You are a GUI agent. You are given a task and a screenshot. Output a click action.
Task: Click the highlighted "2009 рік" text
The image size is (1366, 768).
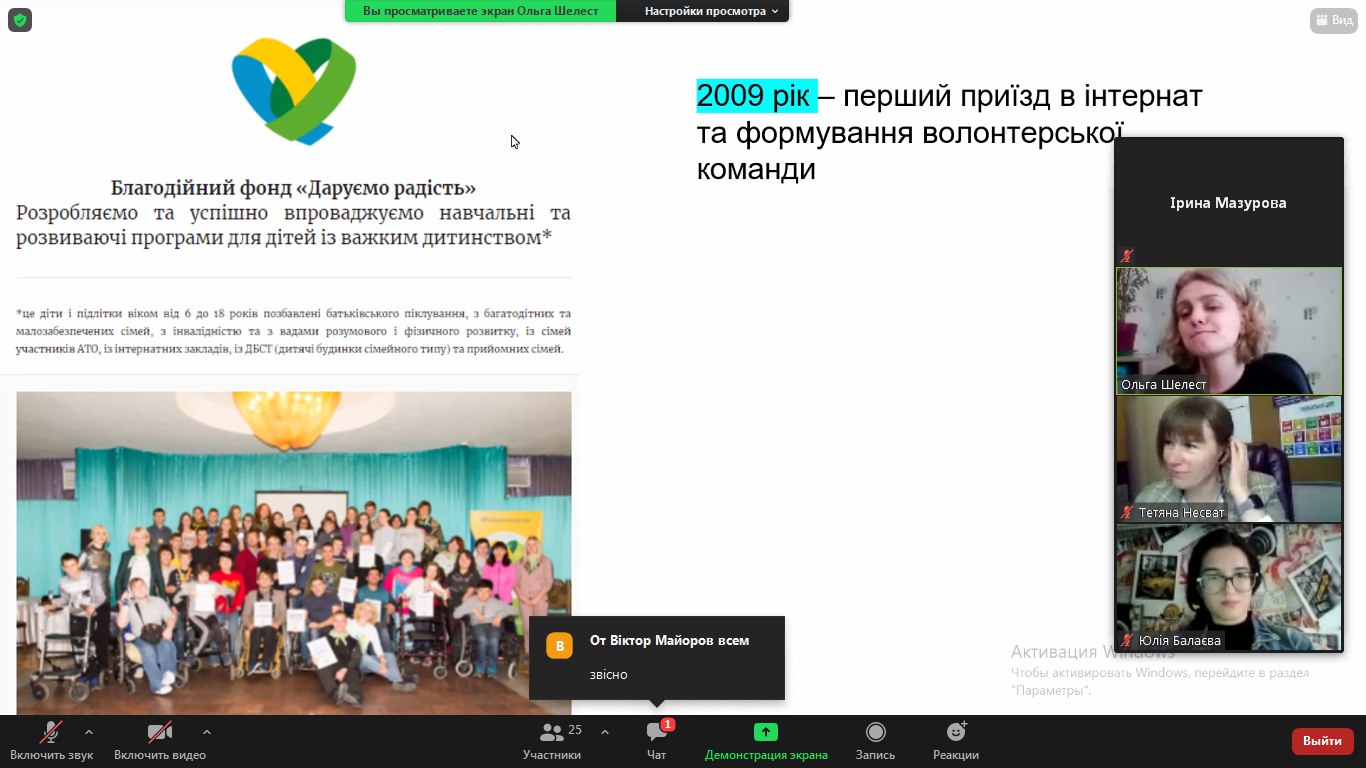(x=756, y=96)
